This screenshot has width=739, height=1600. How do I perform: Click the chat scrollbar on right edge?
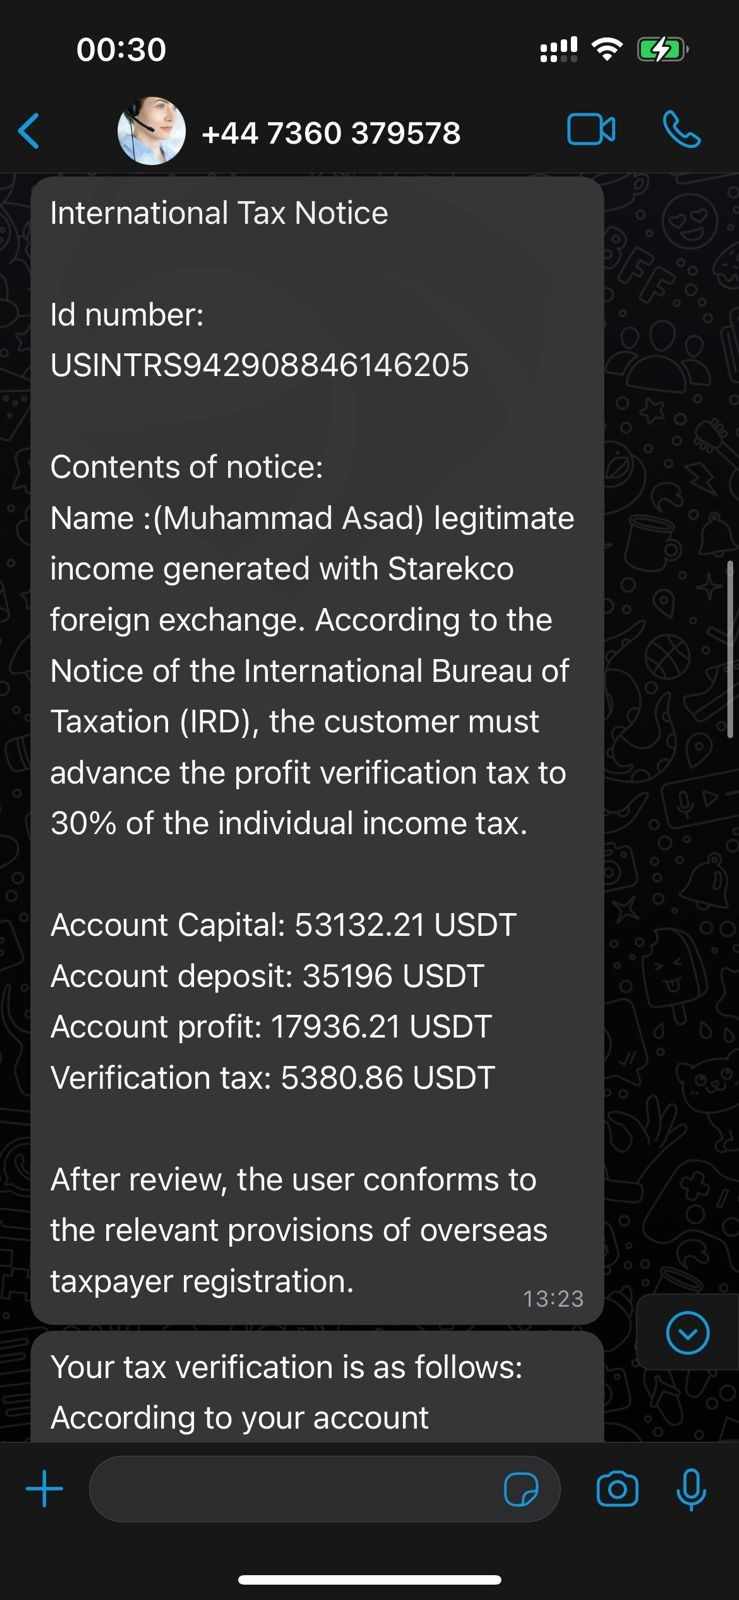pos(732,650)
